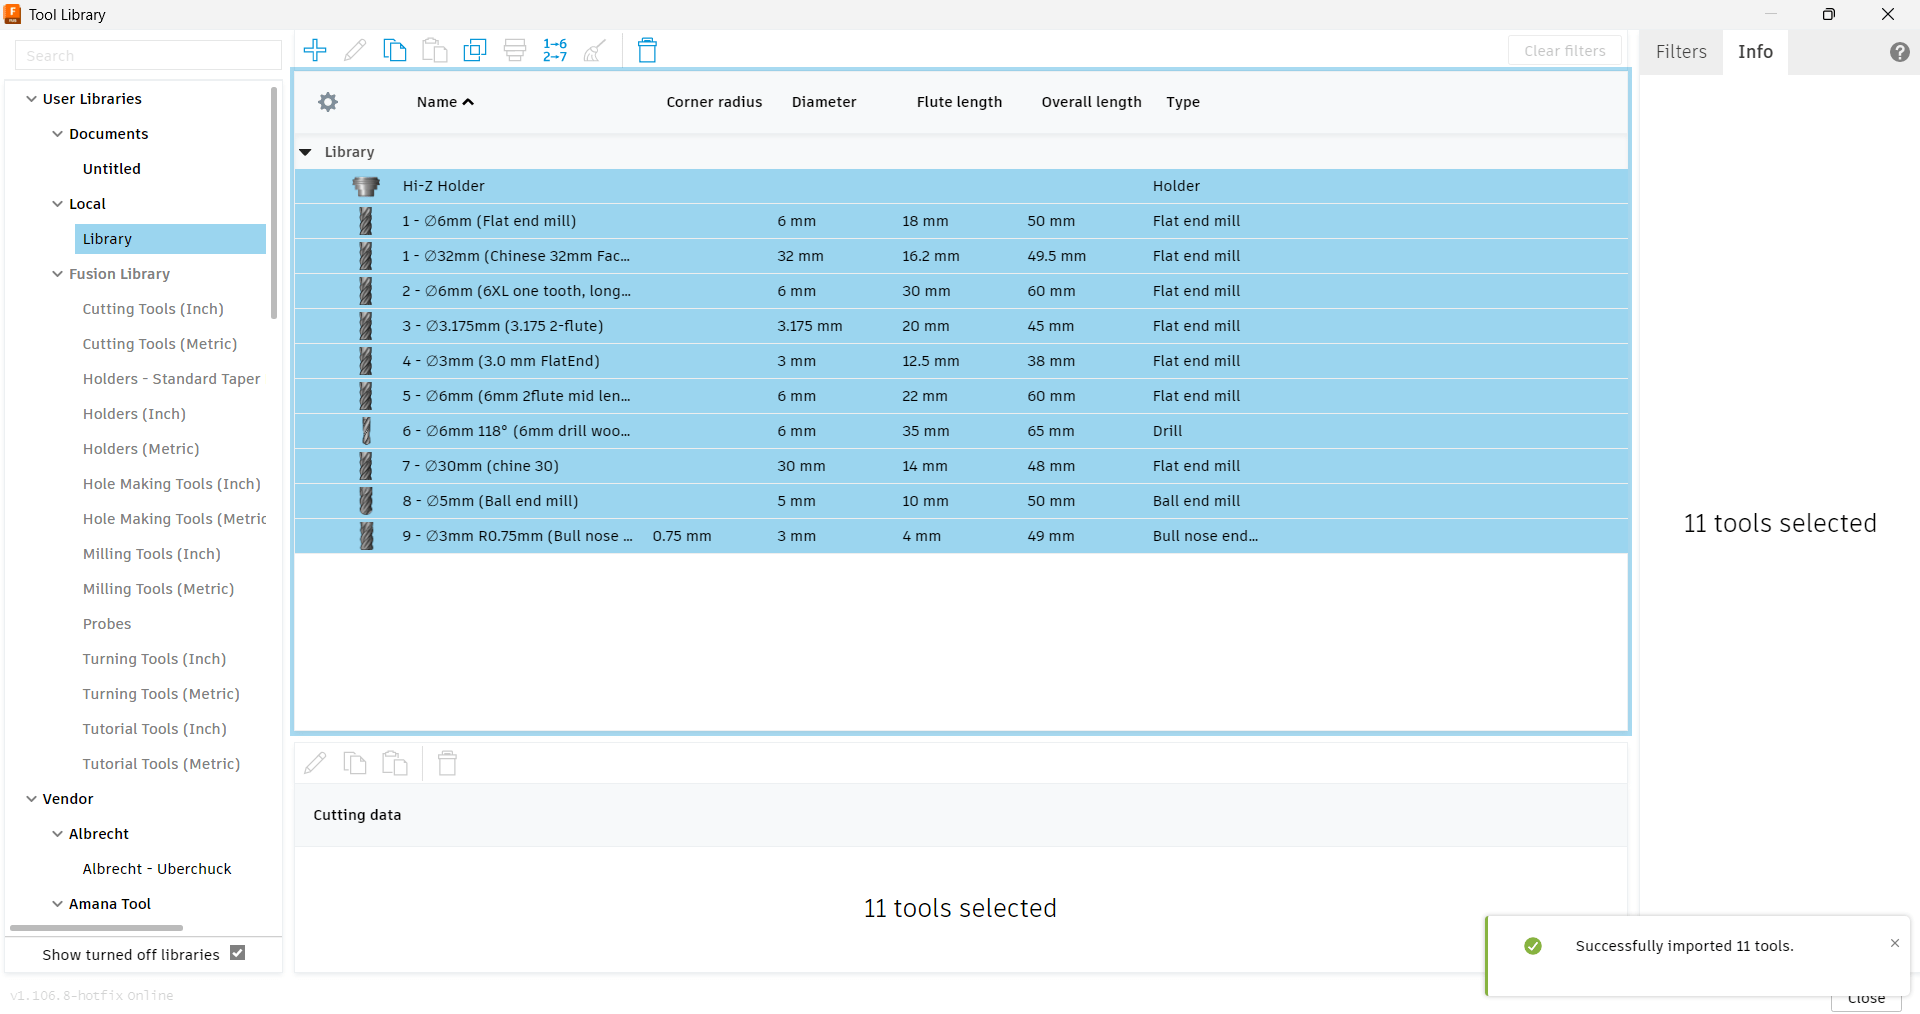
Task: Click the Clear filters button
Action: [x=1565, y=51]
